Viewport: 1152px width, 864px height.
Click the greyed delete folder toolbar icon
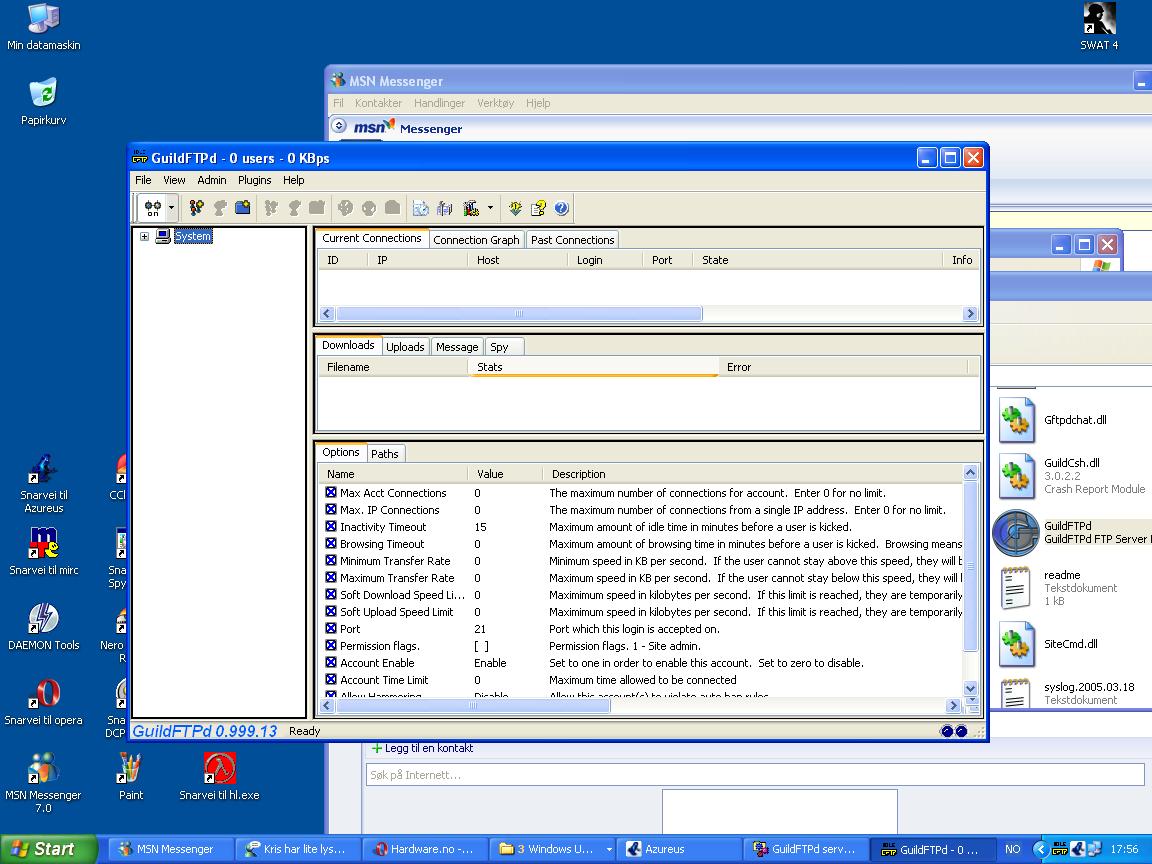[317, 209]
